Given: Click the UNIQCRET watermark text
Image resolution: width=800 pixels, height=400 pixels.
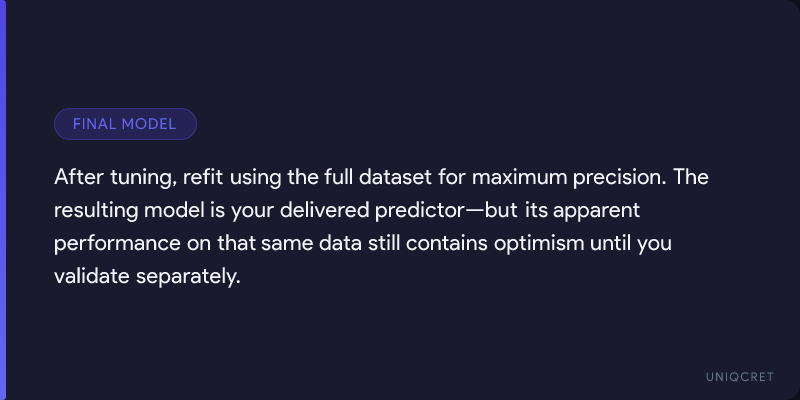Looking at the screenshot, I should pos(740,377).
